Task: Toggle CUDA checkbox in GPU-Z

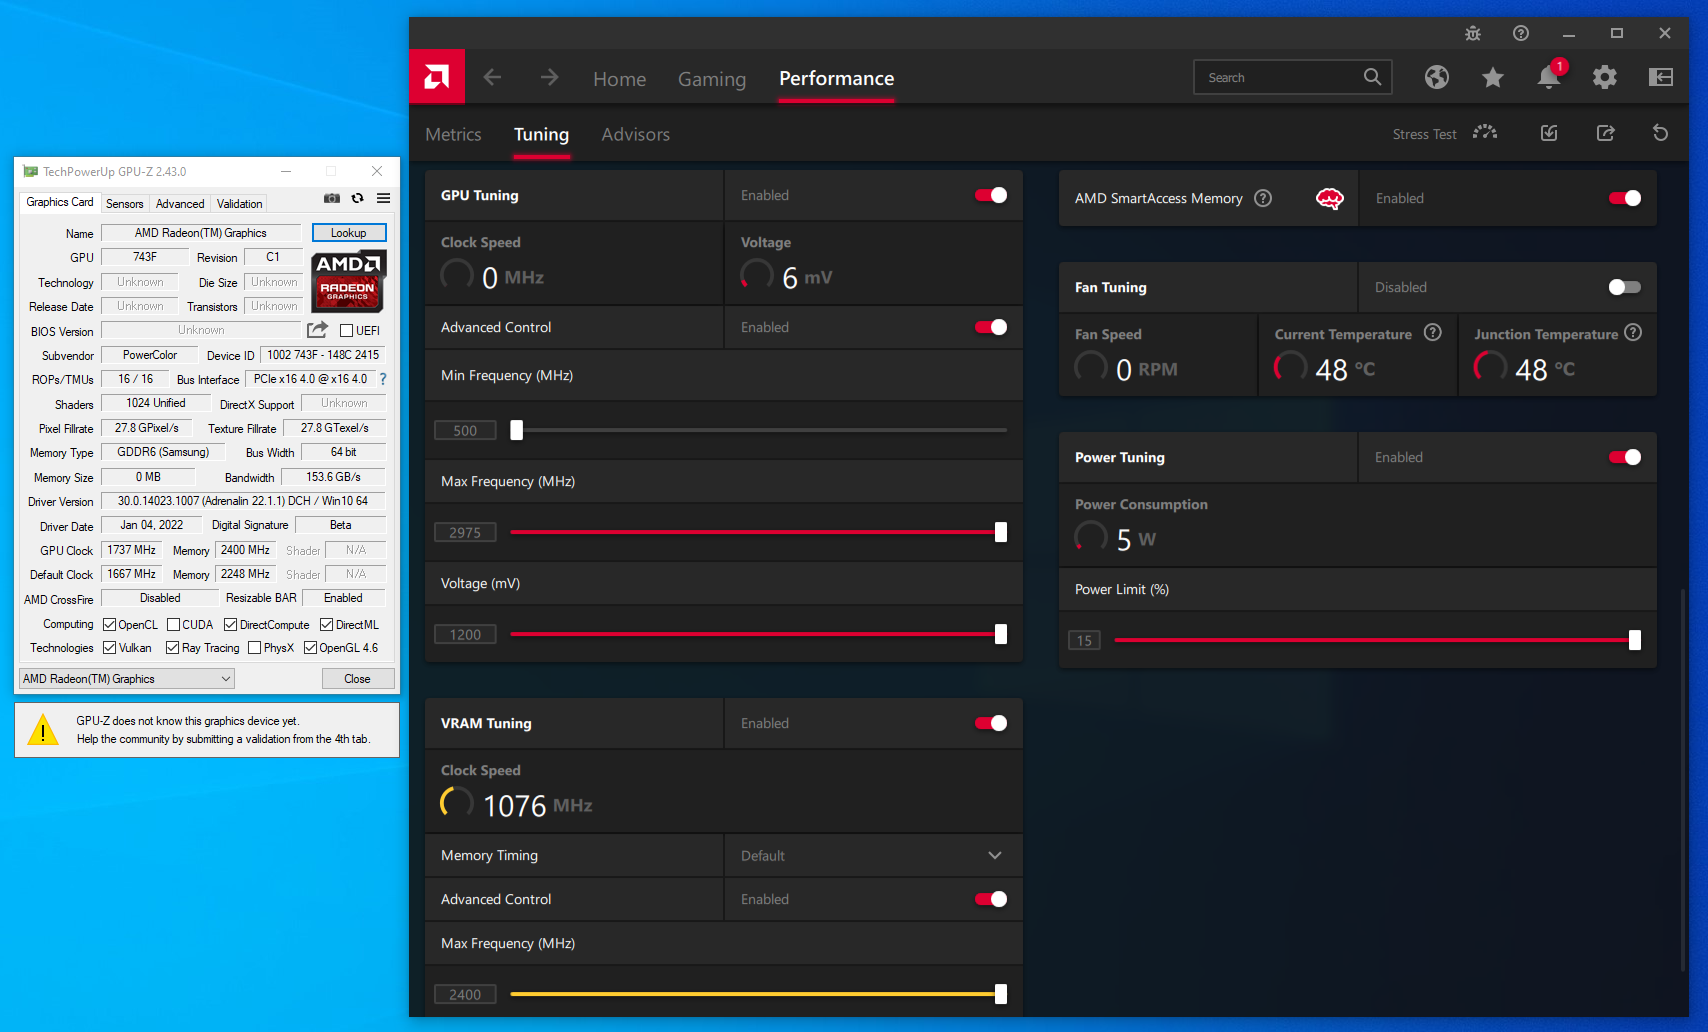Action: pyautogui.click(x=173, y=625)
